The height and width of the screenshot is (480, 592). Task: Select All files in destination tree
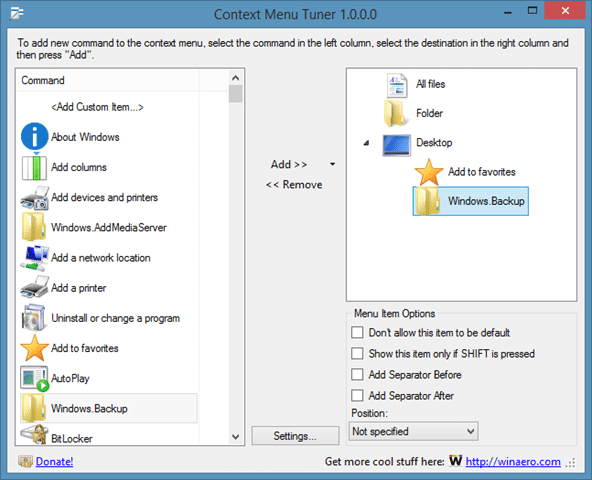tap(430, 84)
